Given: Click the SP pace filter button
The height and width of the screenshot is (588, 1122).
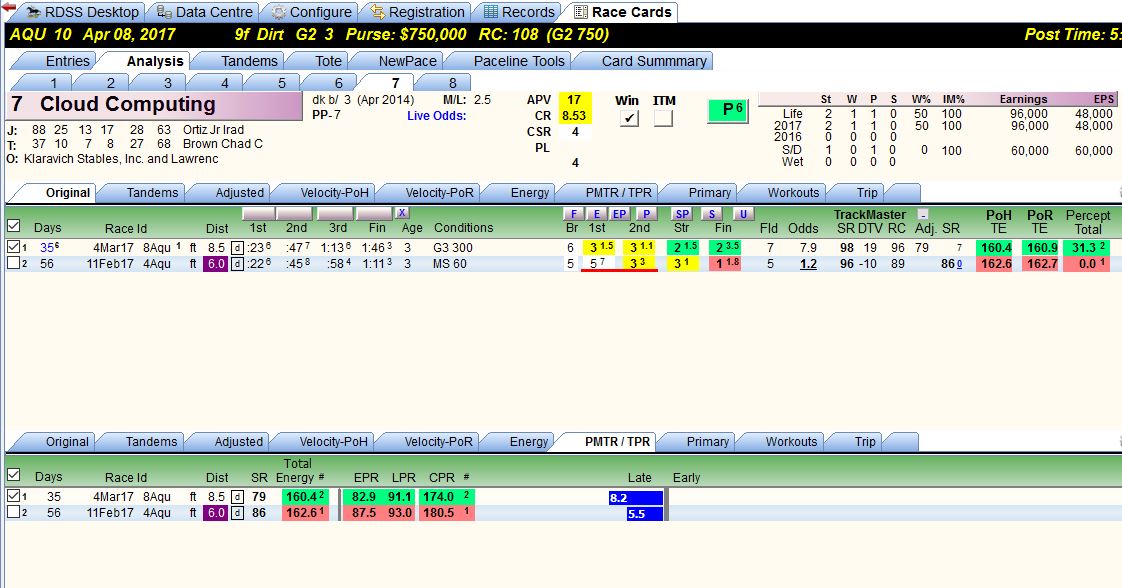Looking at the screenshot, I should [x=682, y=214].
